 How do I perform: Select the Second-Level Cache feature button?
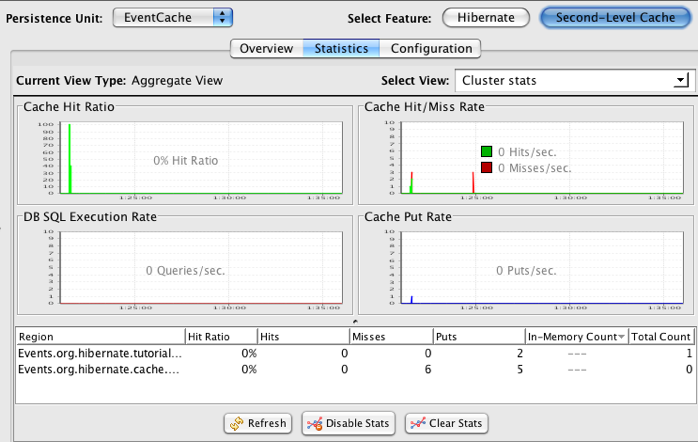615,18
